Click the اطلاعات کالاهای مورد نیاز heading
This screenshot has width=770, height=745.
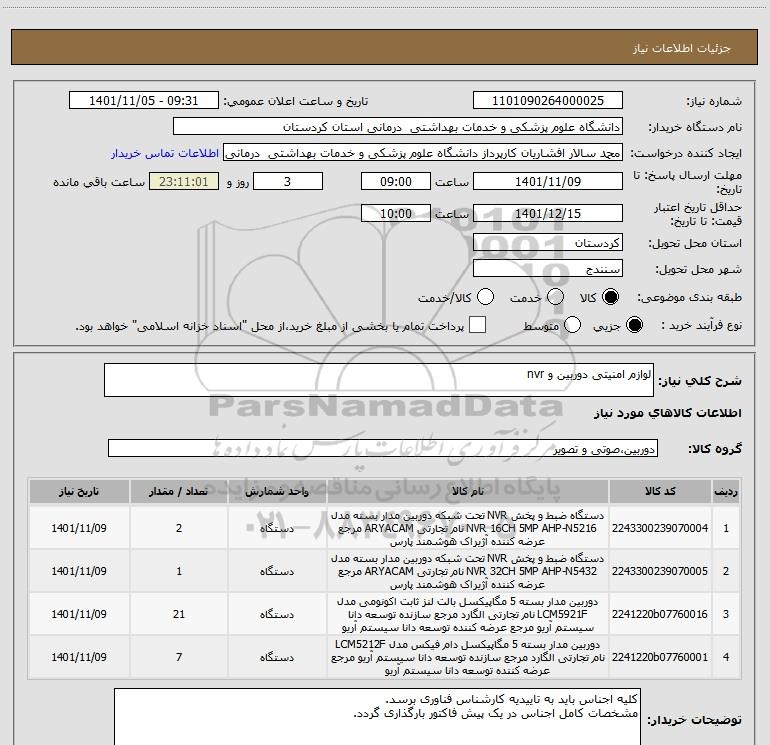(668, 413)
